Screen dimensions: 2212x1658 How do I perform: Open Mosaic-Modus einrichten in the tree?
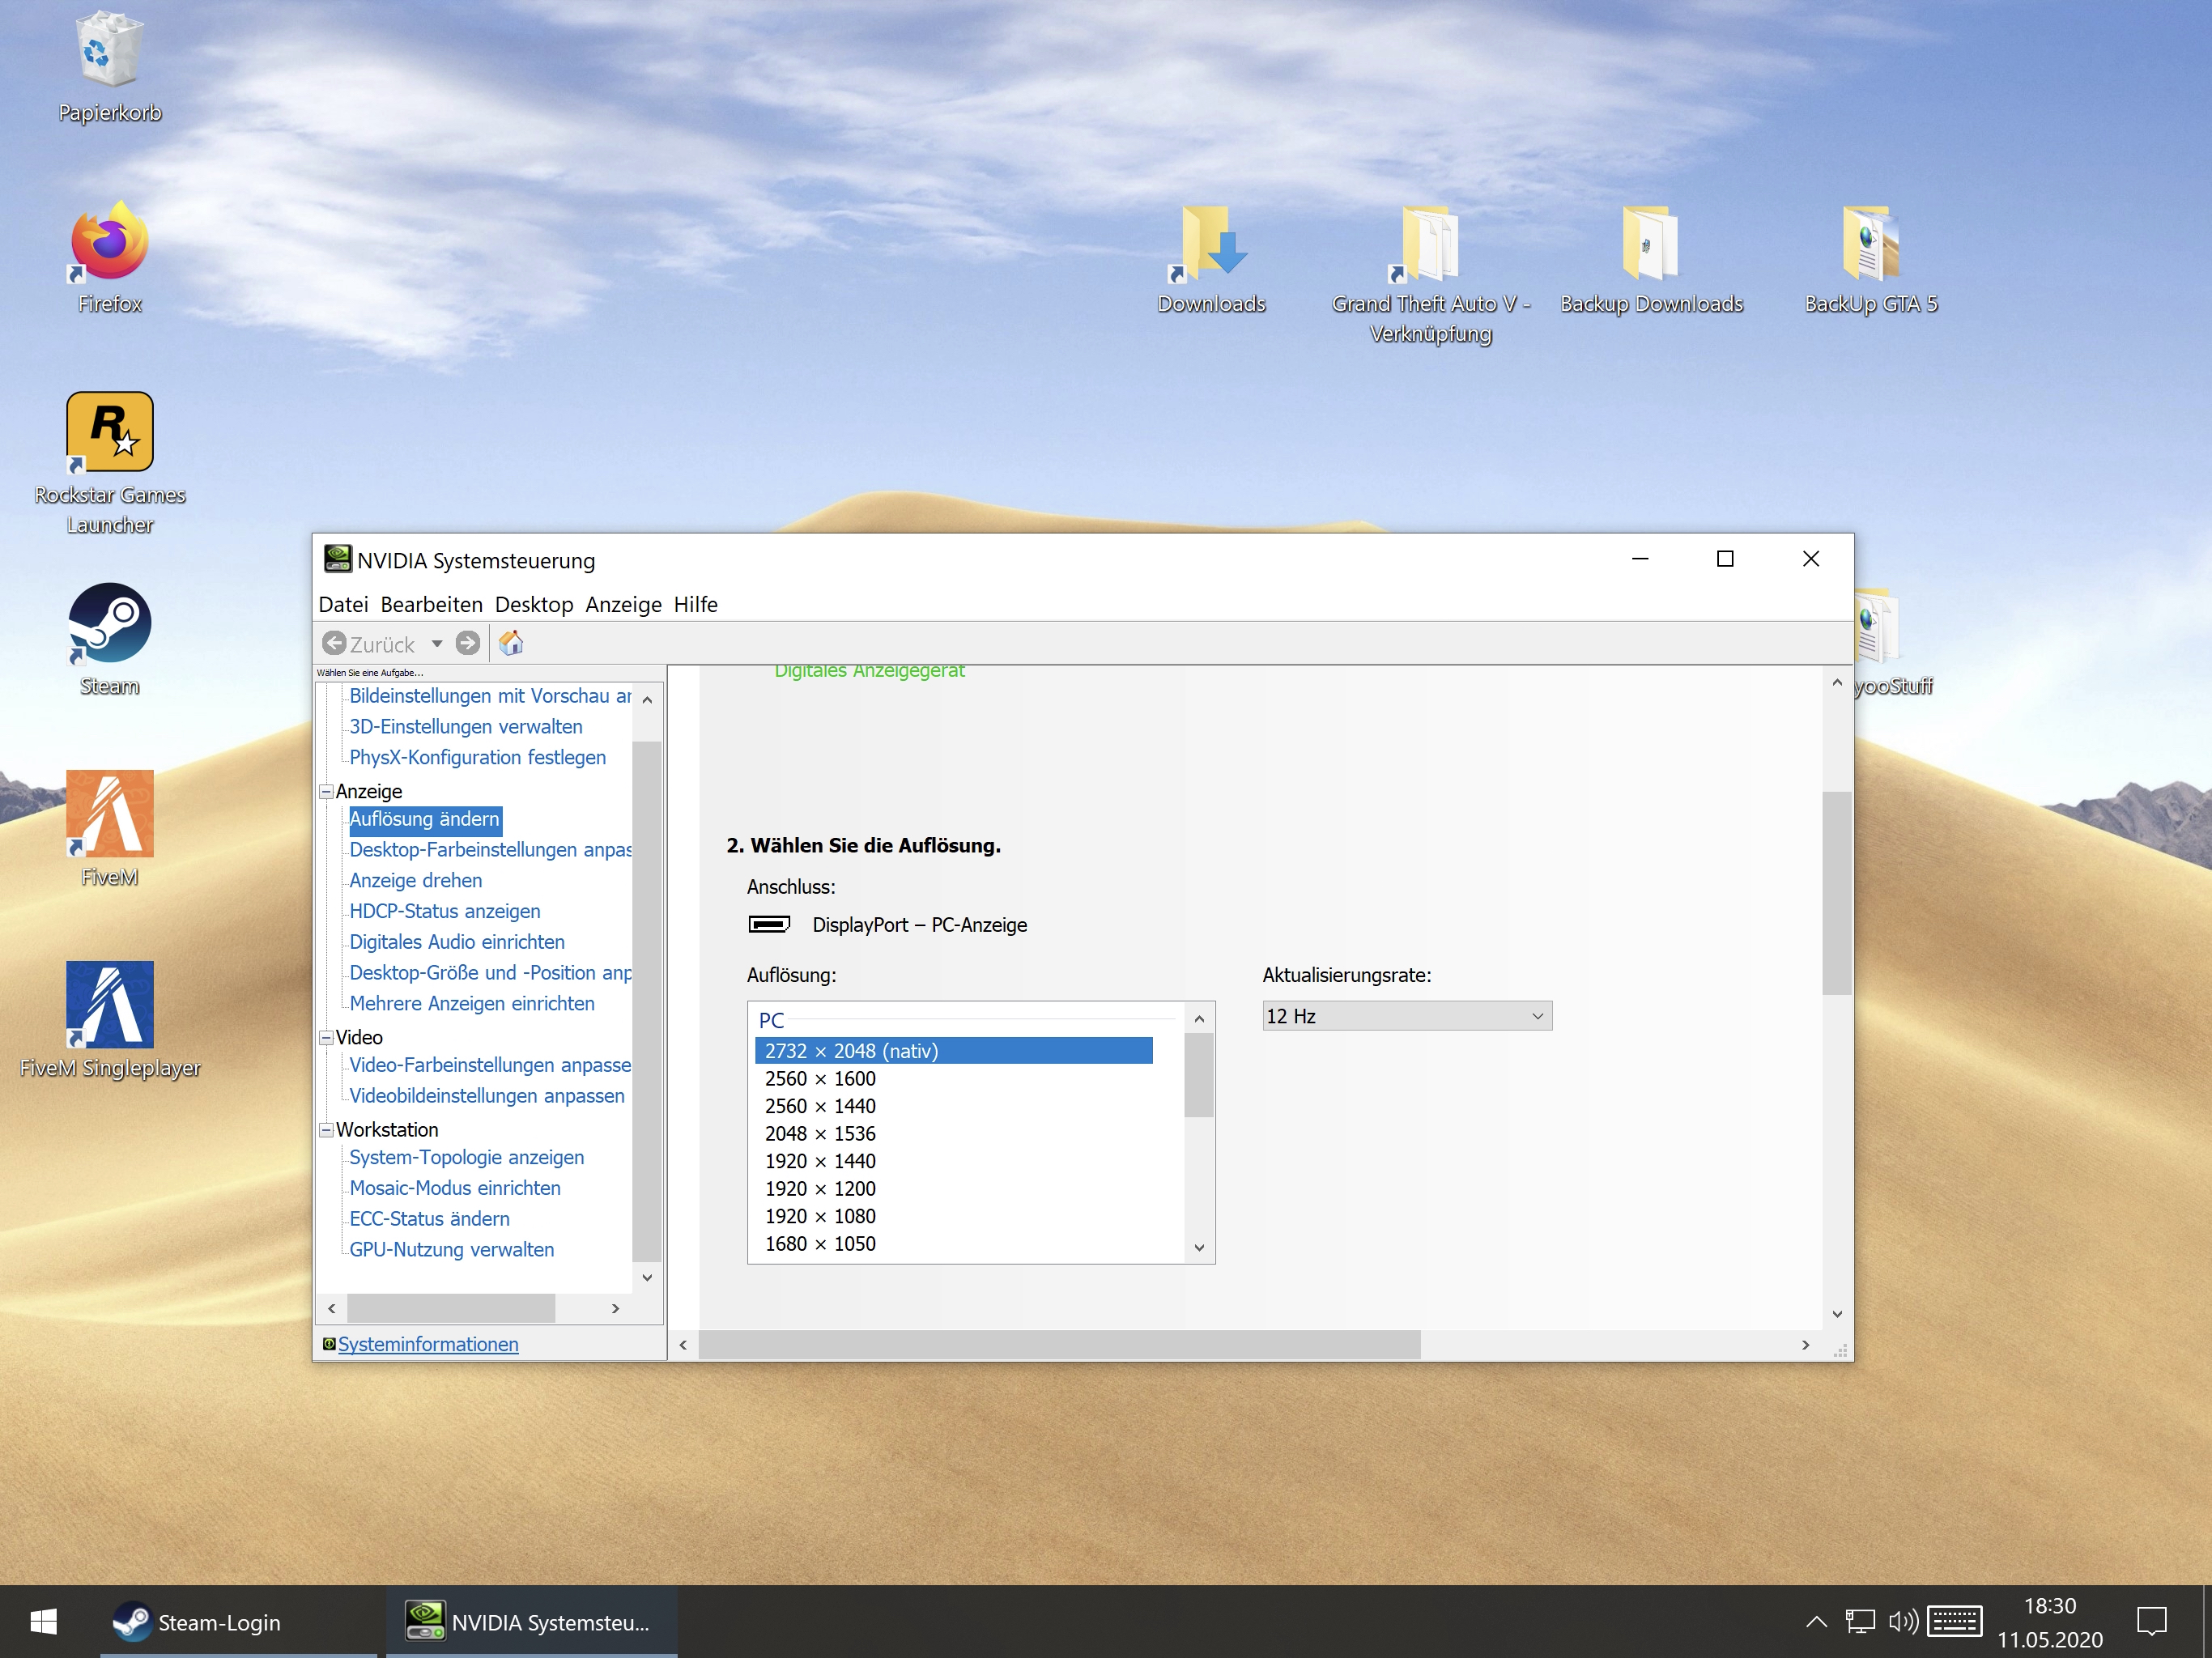[x=455, y=1188]
